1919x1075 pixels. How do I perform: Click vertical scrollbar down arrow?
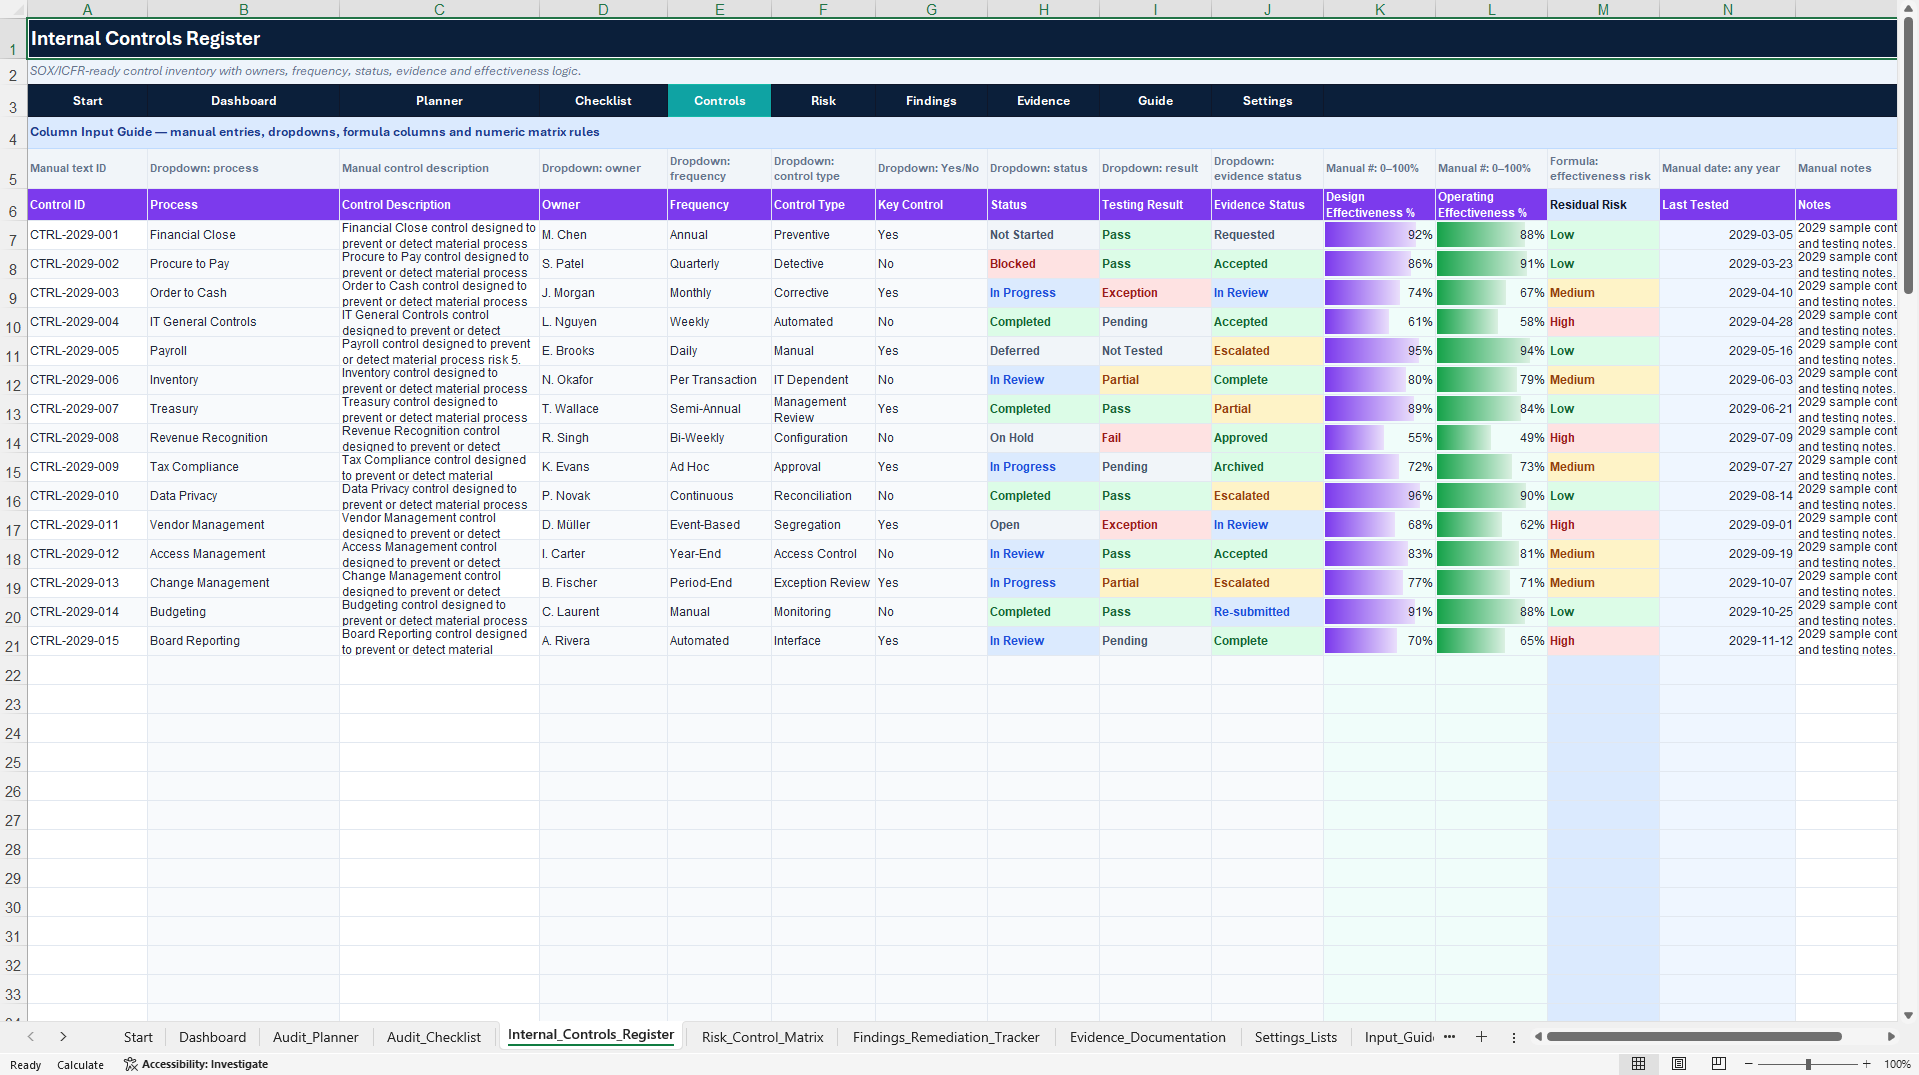click(x=1909, y=1015)
